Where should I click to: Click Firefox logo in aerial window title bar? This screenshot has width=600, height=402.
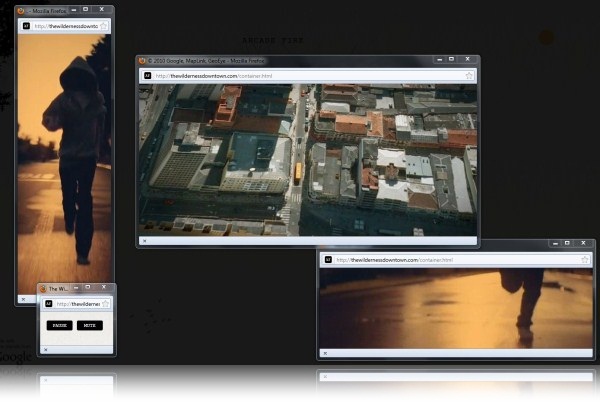pos(143,61)
